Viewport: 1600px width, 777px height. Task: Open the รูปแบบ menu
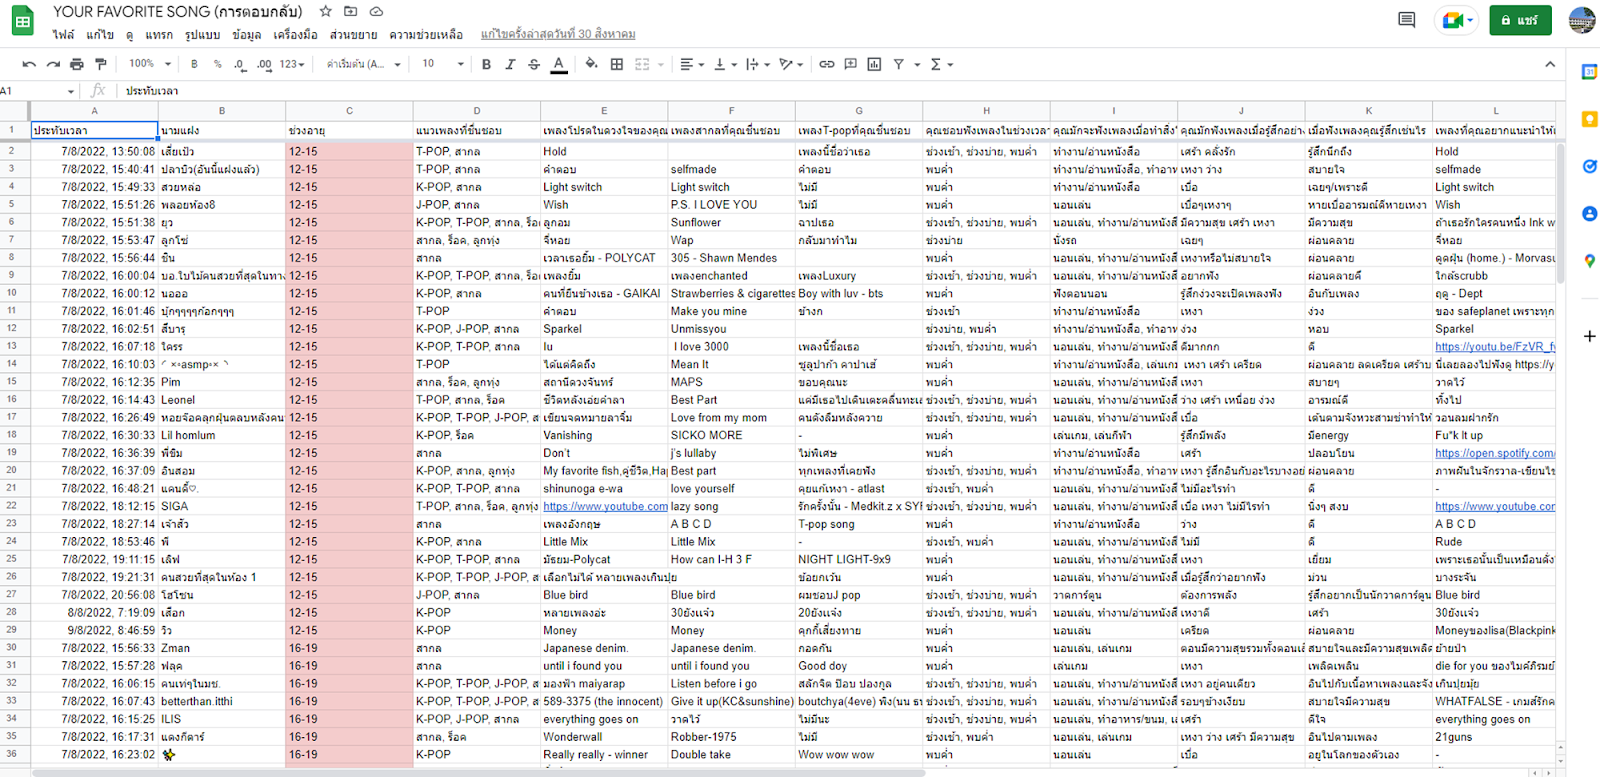point(202,35)
